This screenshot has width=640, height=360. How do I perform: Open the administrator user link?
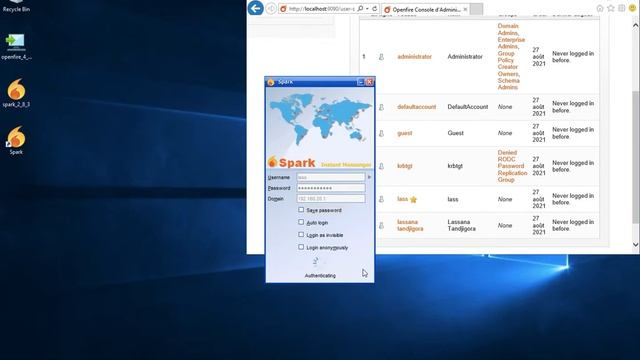(x=414, y=57)
